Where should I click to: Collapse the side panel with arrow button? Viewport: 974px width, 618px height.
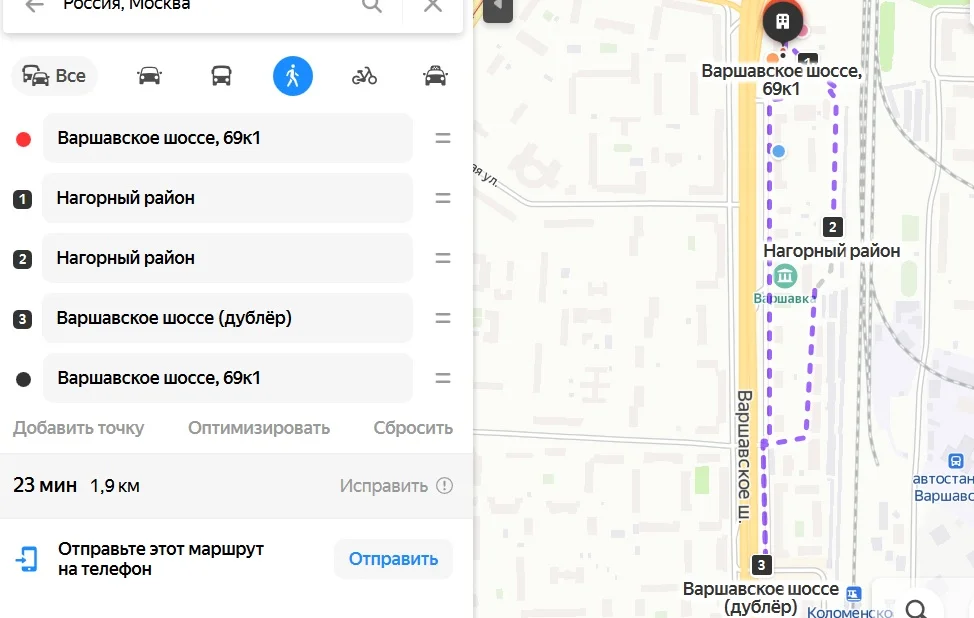point(498,7)
